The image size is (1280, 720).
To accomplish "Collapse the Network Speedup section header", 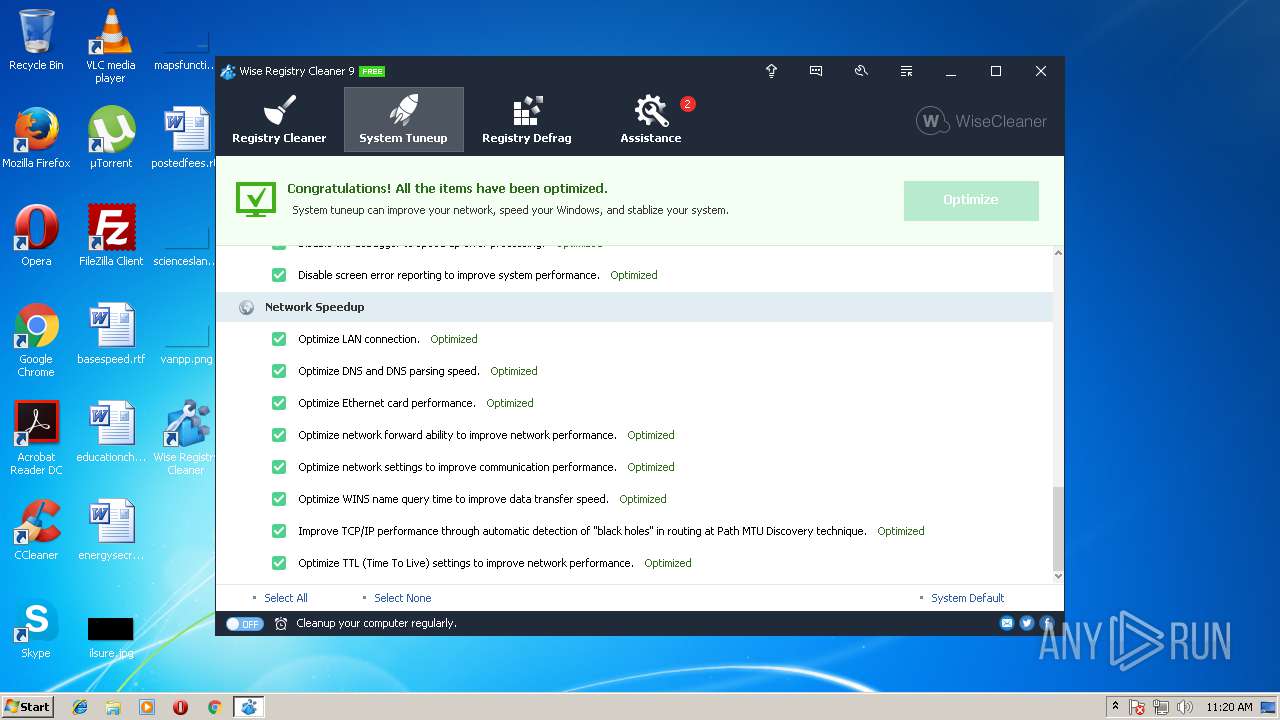I will 634,307.
